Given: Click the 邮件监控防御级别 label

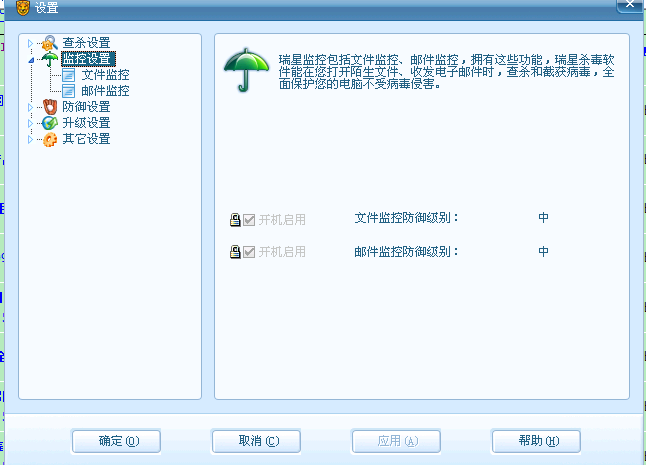Looking at the screenshot, I should pos(406,252).
